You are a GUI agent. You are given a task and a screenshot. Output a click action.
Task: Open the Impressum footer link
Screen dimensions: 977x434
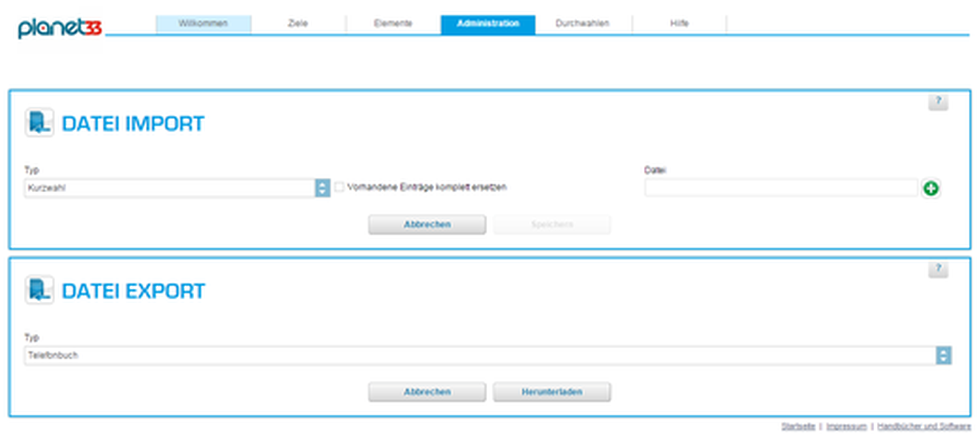click(x=846, y=427)
